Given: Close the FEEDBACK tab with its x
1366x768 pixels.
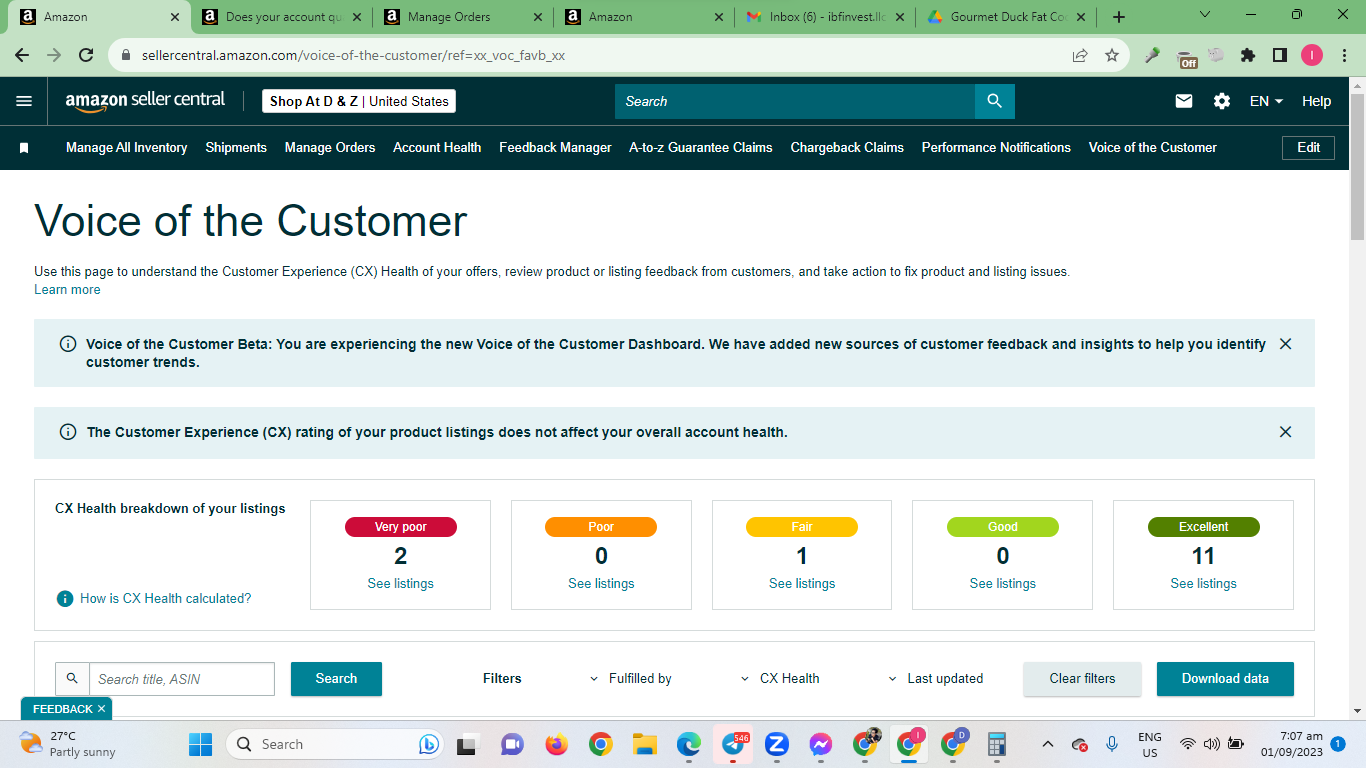Looking at the screenshot, I should coord(101,709).
